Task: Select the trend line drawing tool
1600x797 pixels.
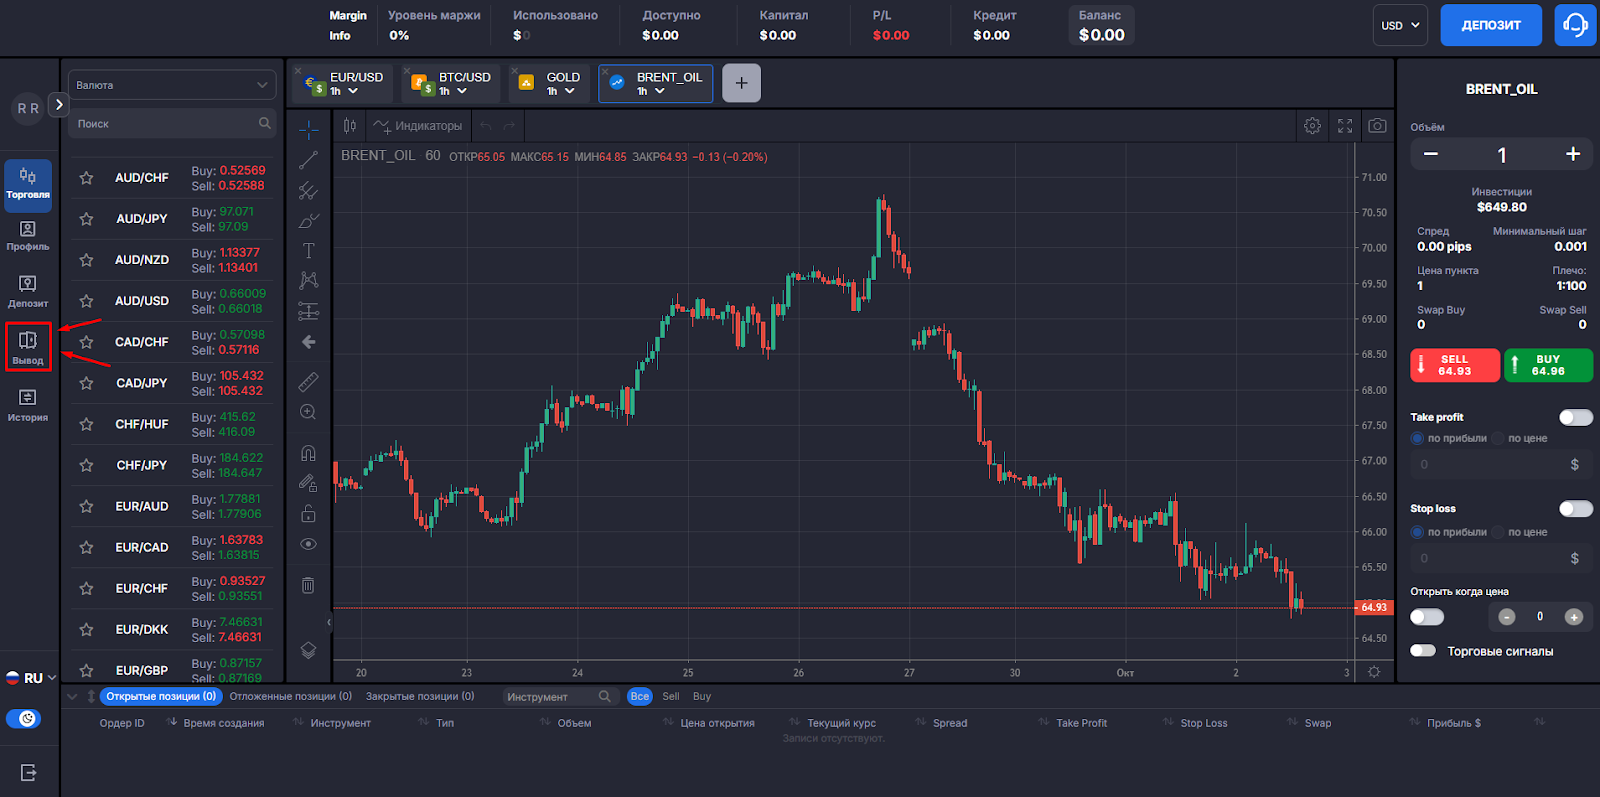Action: (x=308, y=160)
